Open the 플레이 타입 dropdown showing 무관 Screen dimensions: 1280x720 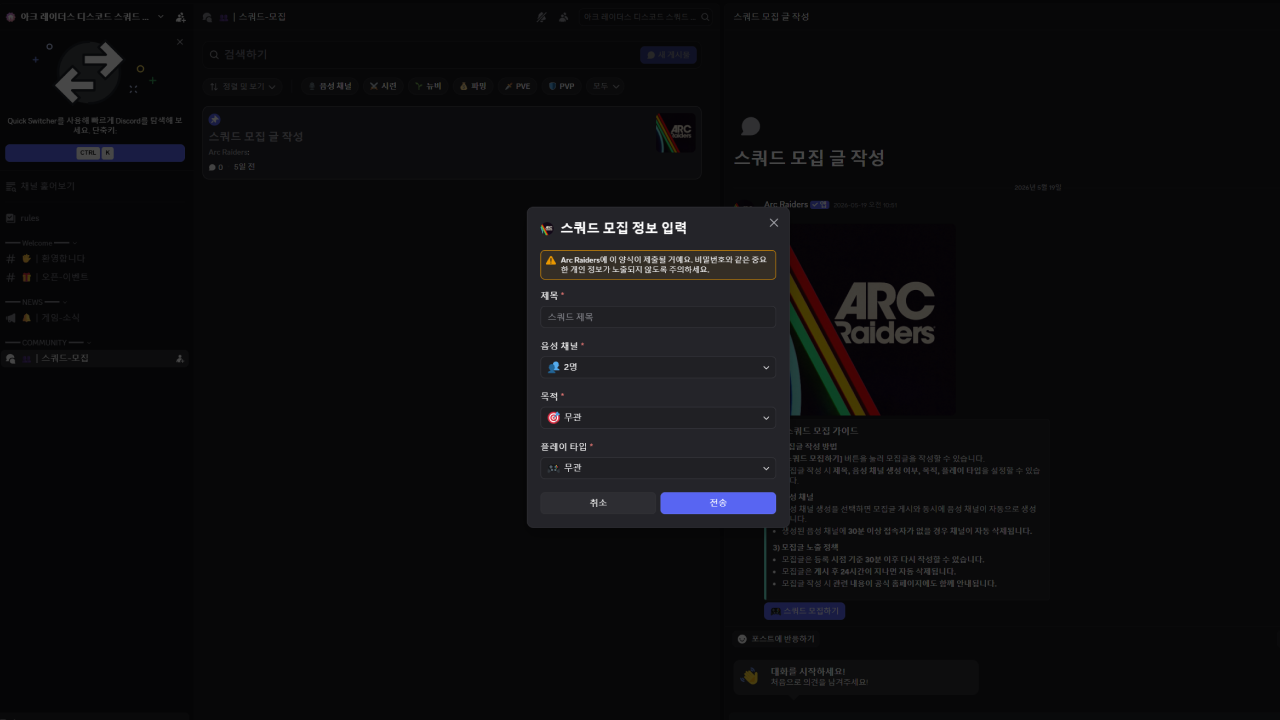pyautogui.click(x=658, y=468)
